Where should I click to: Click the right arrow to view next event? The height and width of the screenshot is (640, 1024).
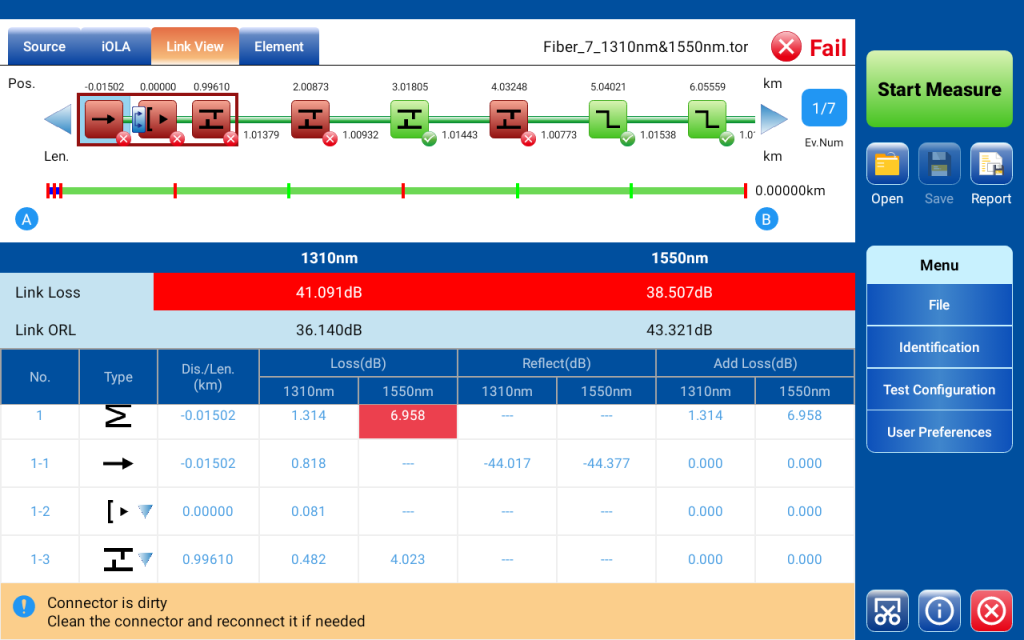coord(772,117)
